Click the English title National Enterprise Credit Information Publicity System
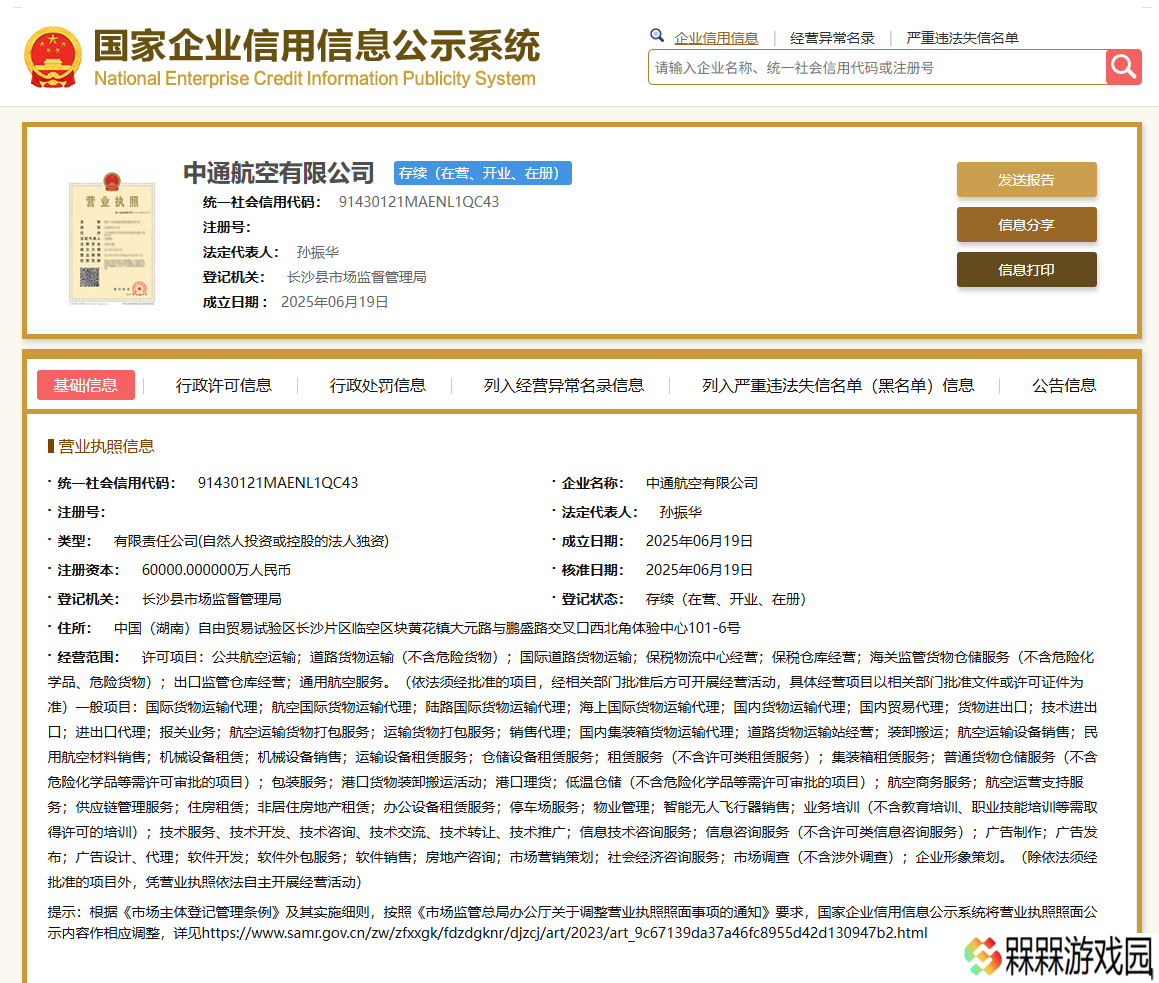The width and height of the screenshot is (1159, 983). point(315,78)
